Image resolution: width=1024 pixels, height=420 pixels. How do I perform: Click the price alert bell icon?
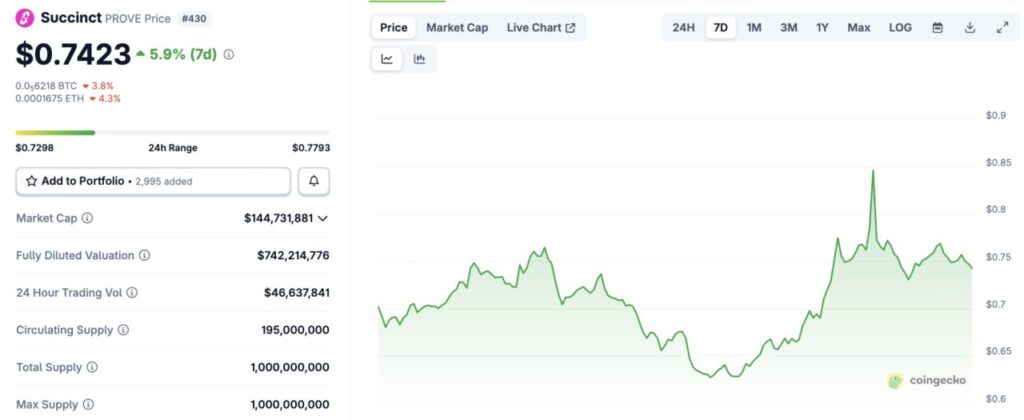[314, 181]
